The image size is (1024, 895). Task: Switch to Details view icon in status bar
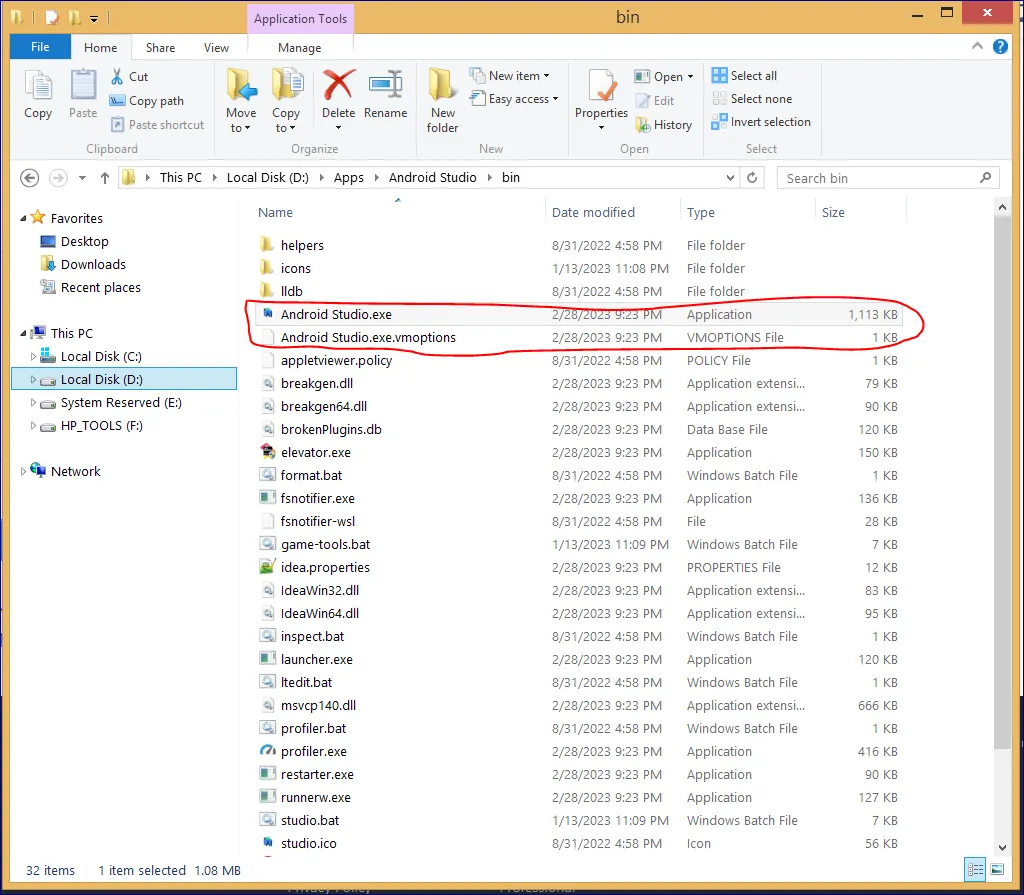point(975,870)
